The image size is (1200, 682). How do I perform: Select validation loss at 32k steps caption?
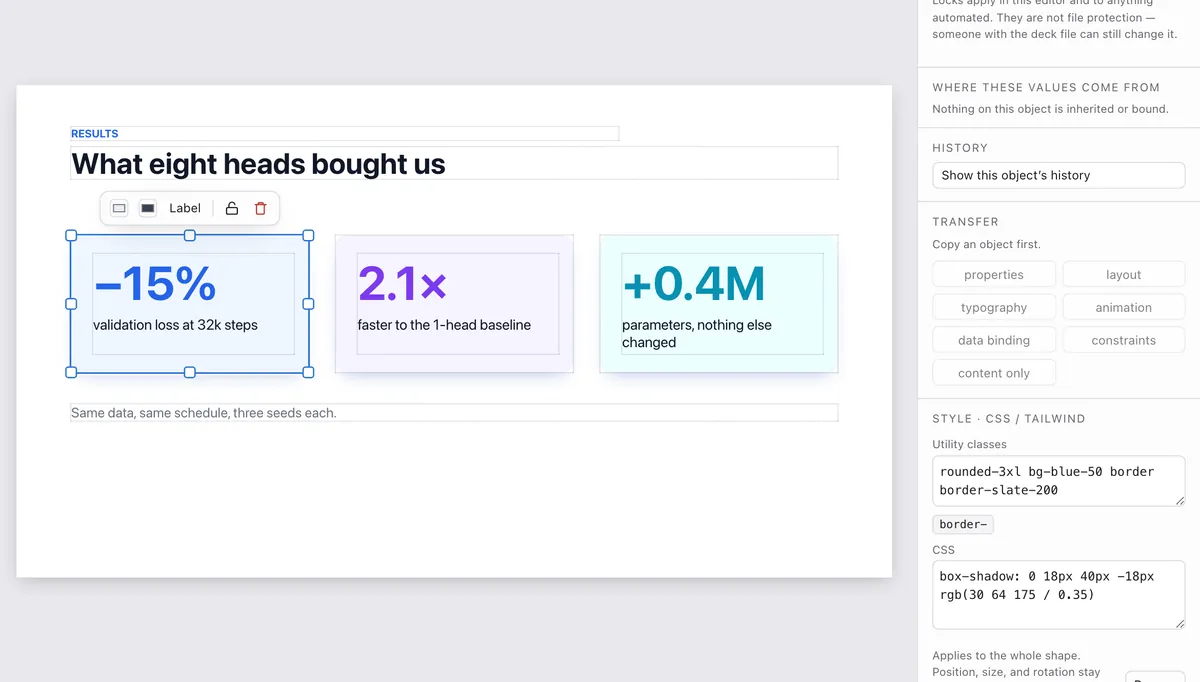tap(175, 325)
